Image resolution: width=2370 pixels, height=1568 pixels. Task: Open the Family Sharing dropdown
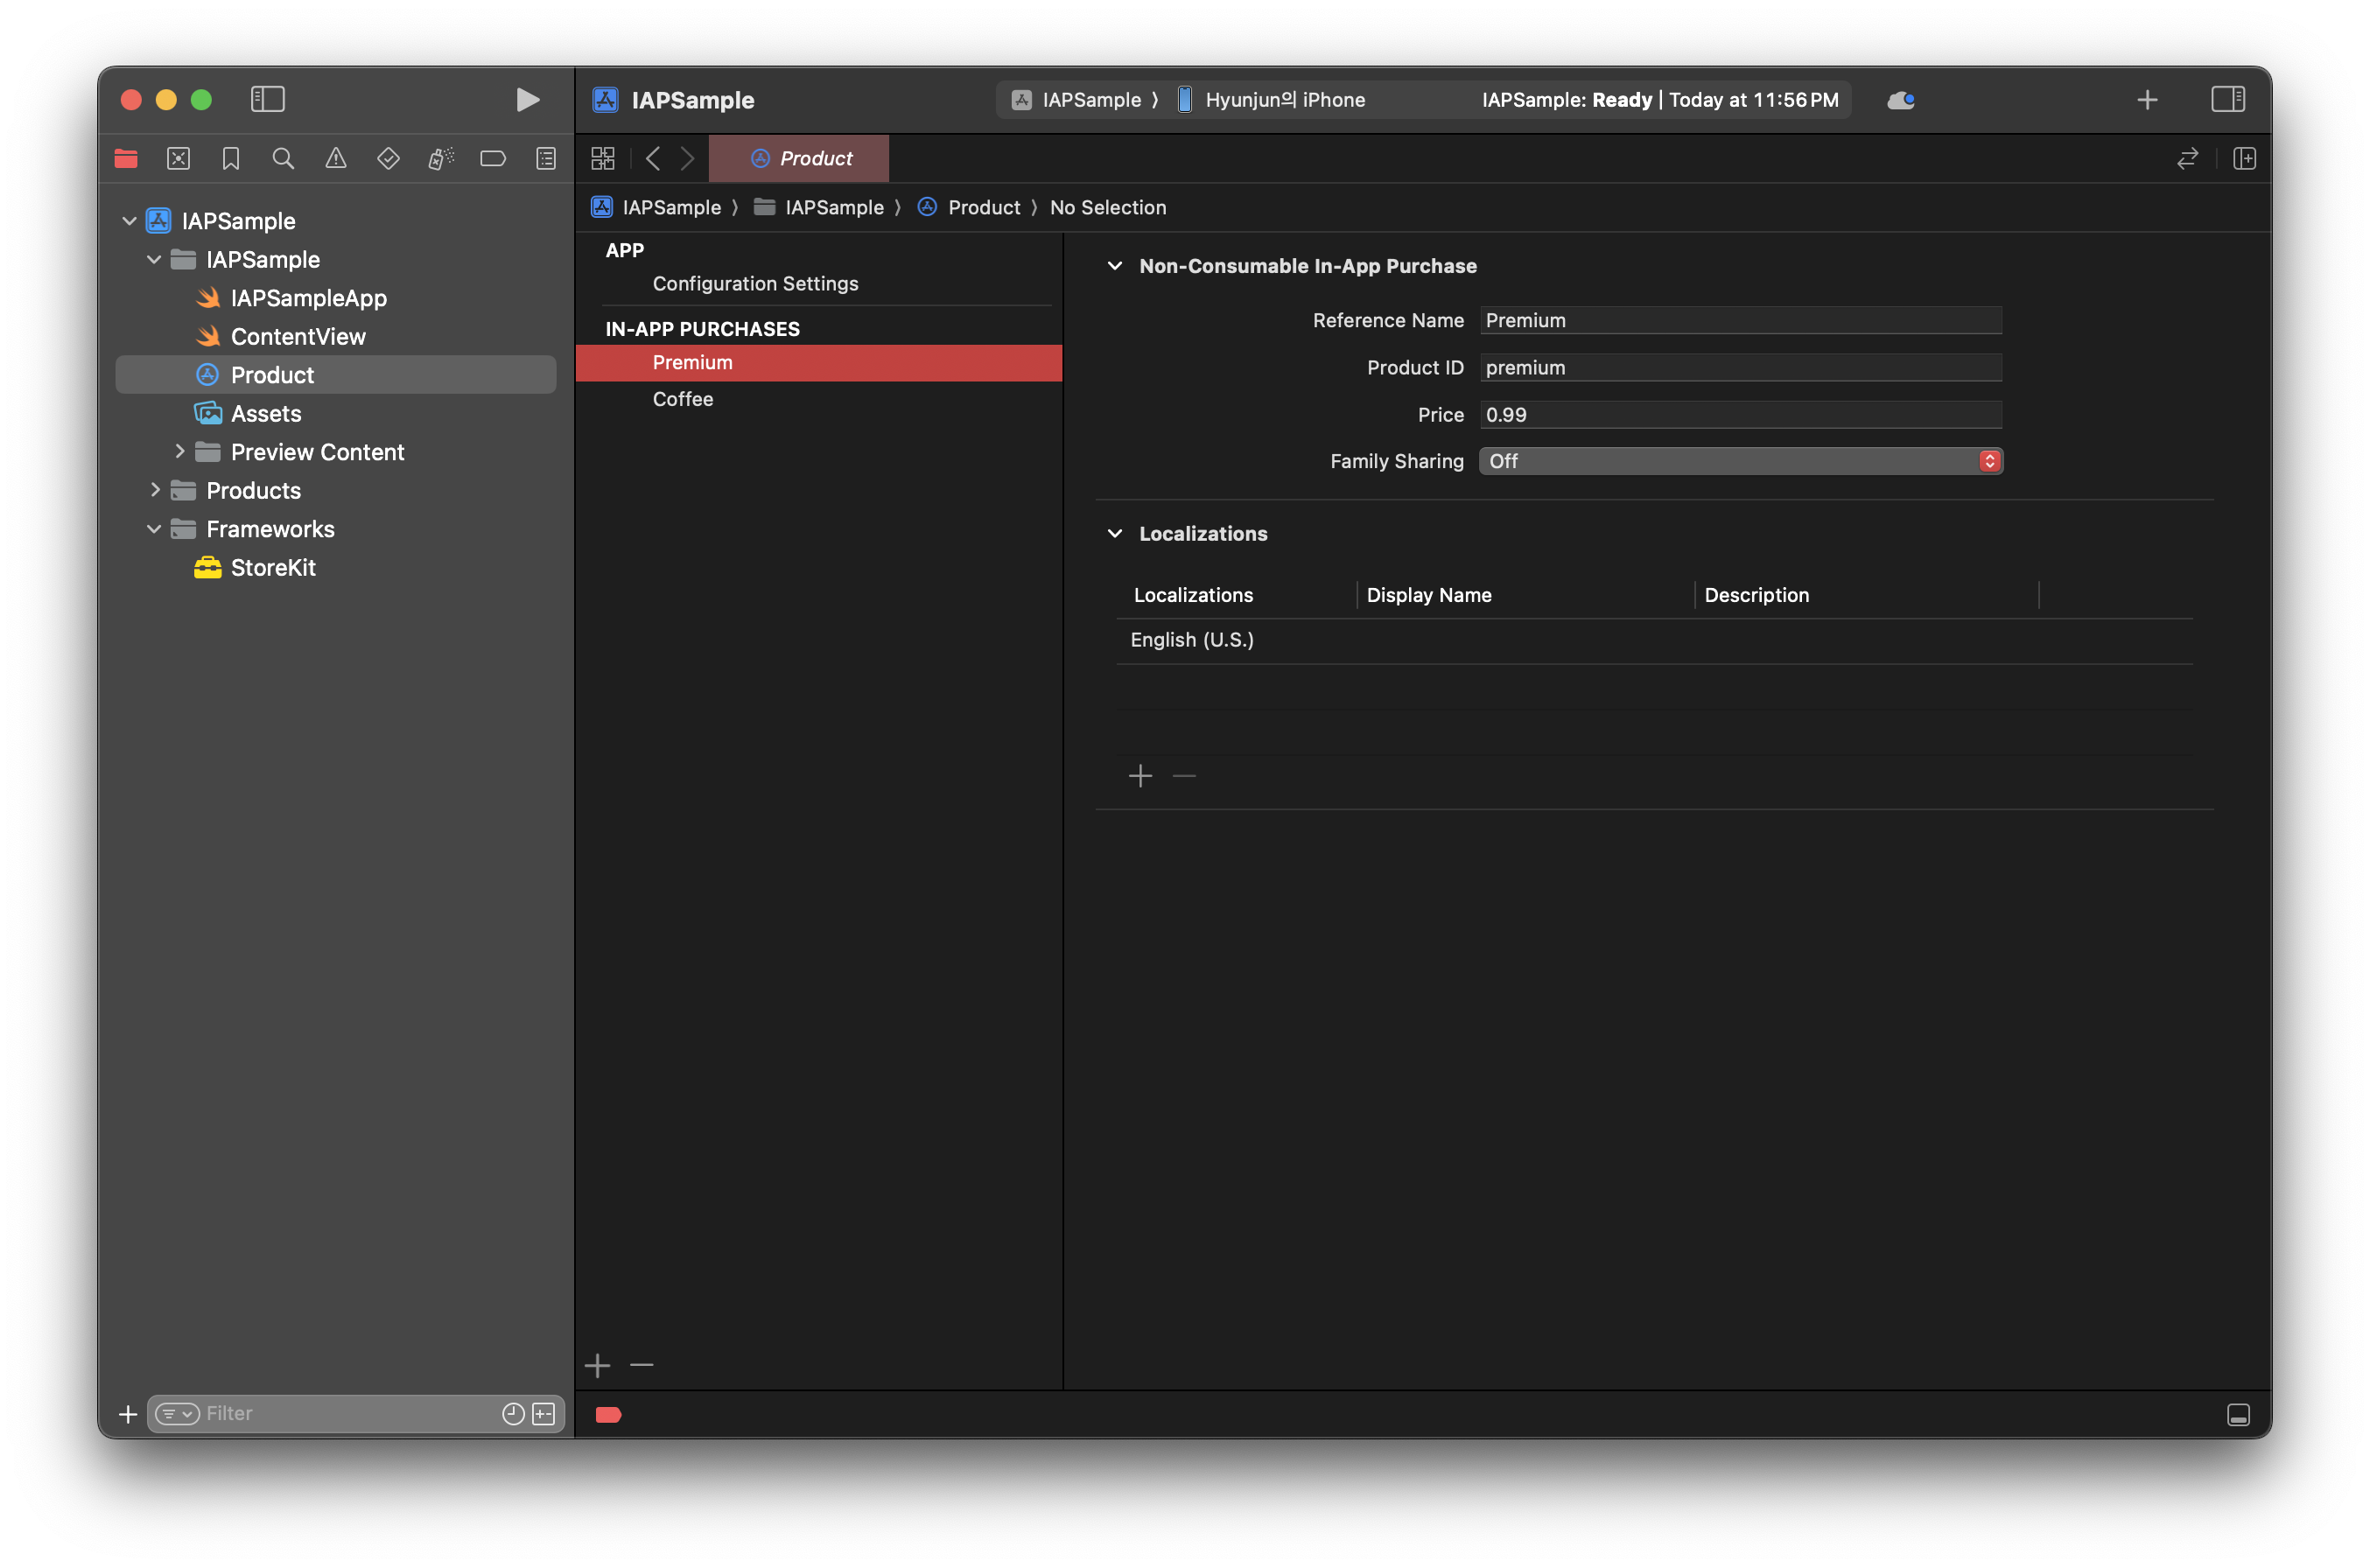click(x=1740, y=461)
